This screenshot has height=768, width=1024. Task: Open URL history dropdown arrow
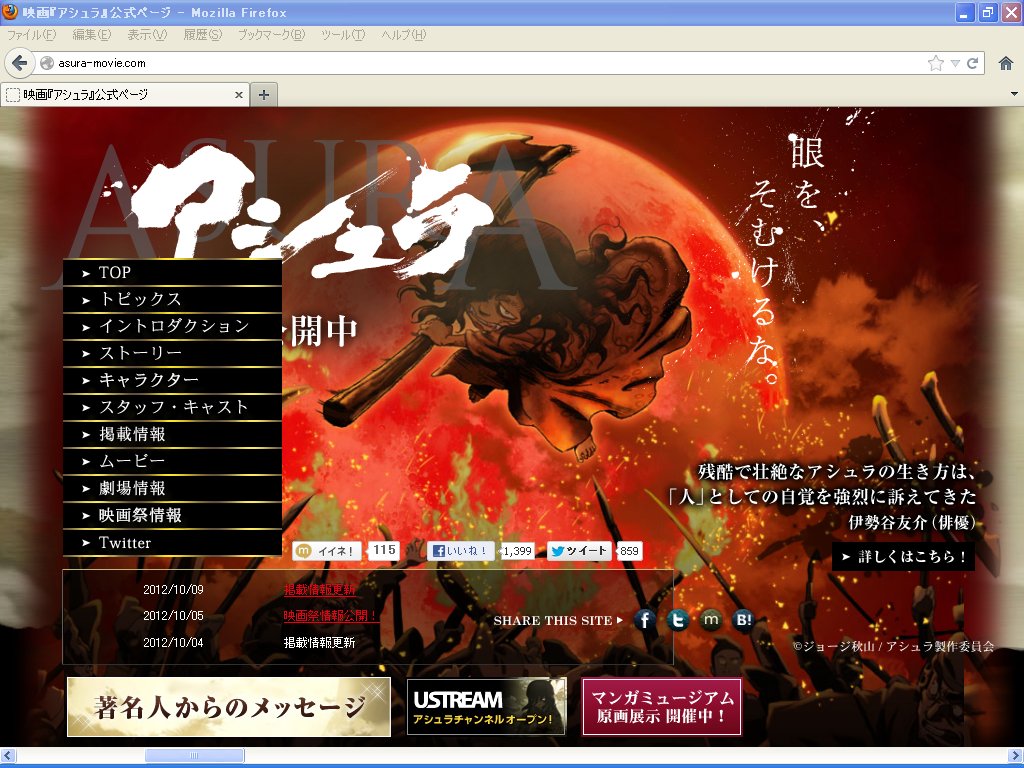(x=955, y=63)
